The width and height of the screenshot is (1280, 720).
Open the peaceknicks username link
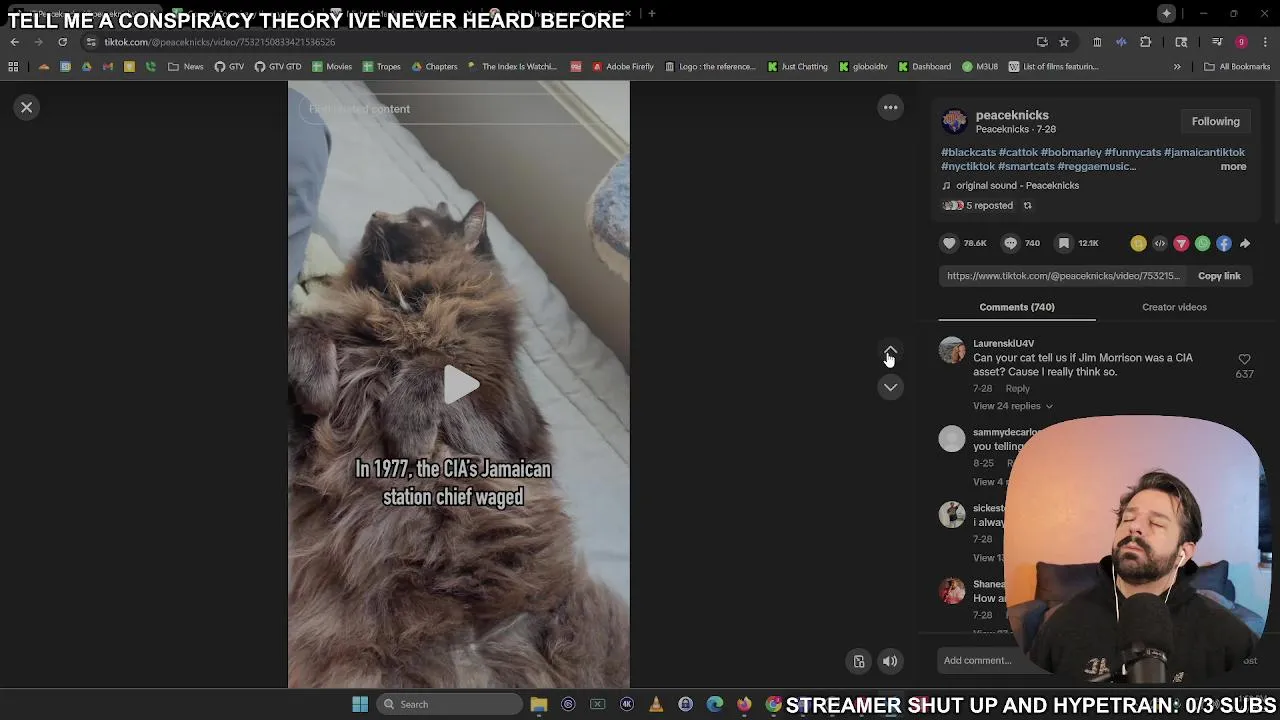[x=1012, y=115]
